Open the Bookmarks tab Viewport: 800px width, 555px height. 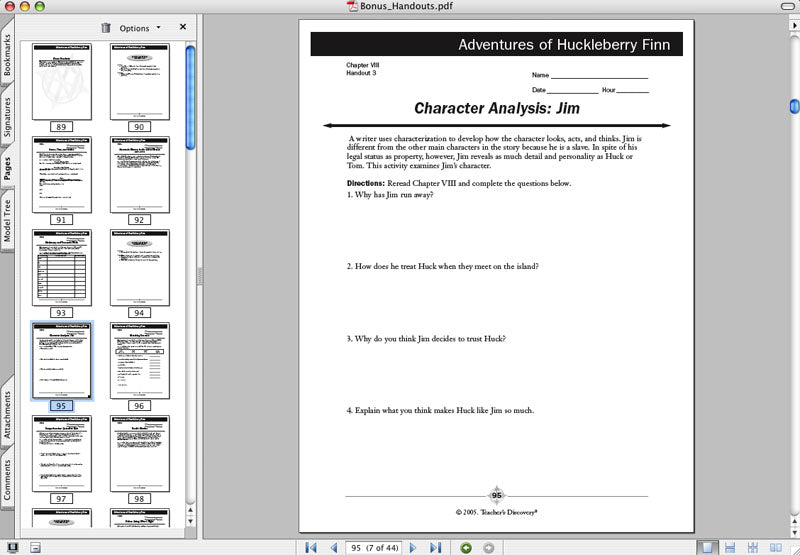tap(7, 55)
